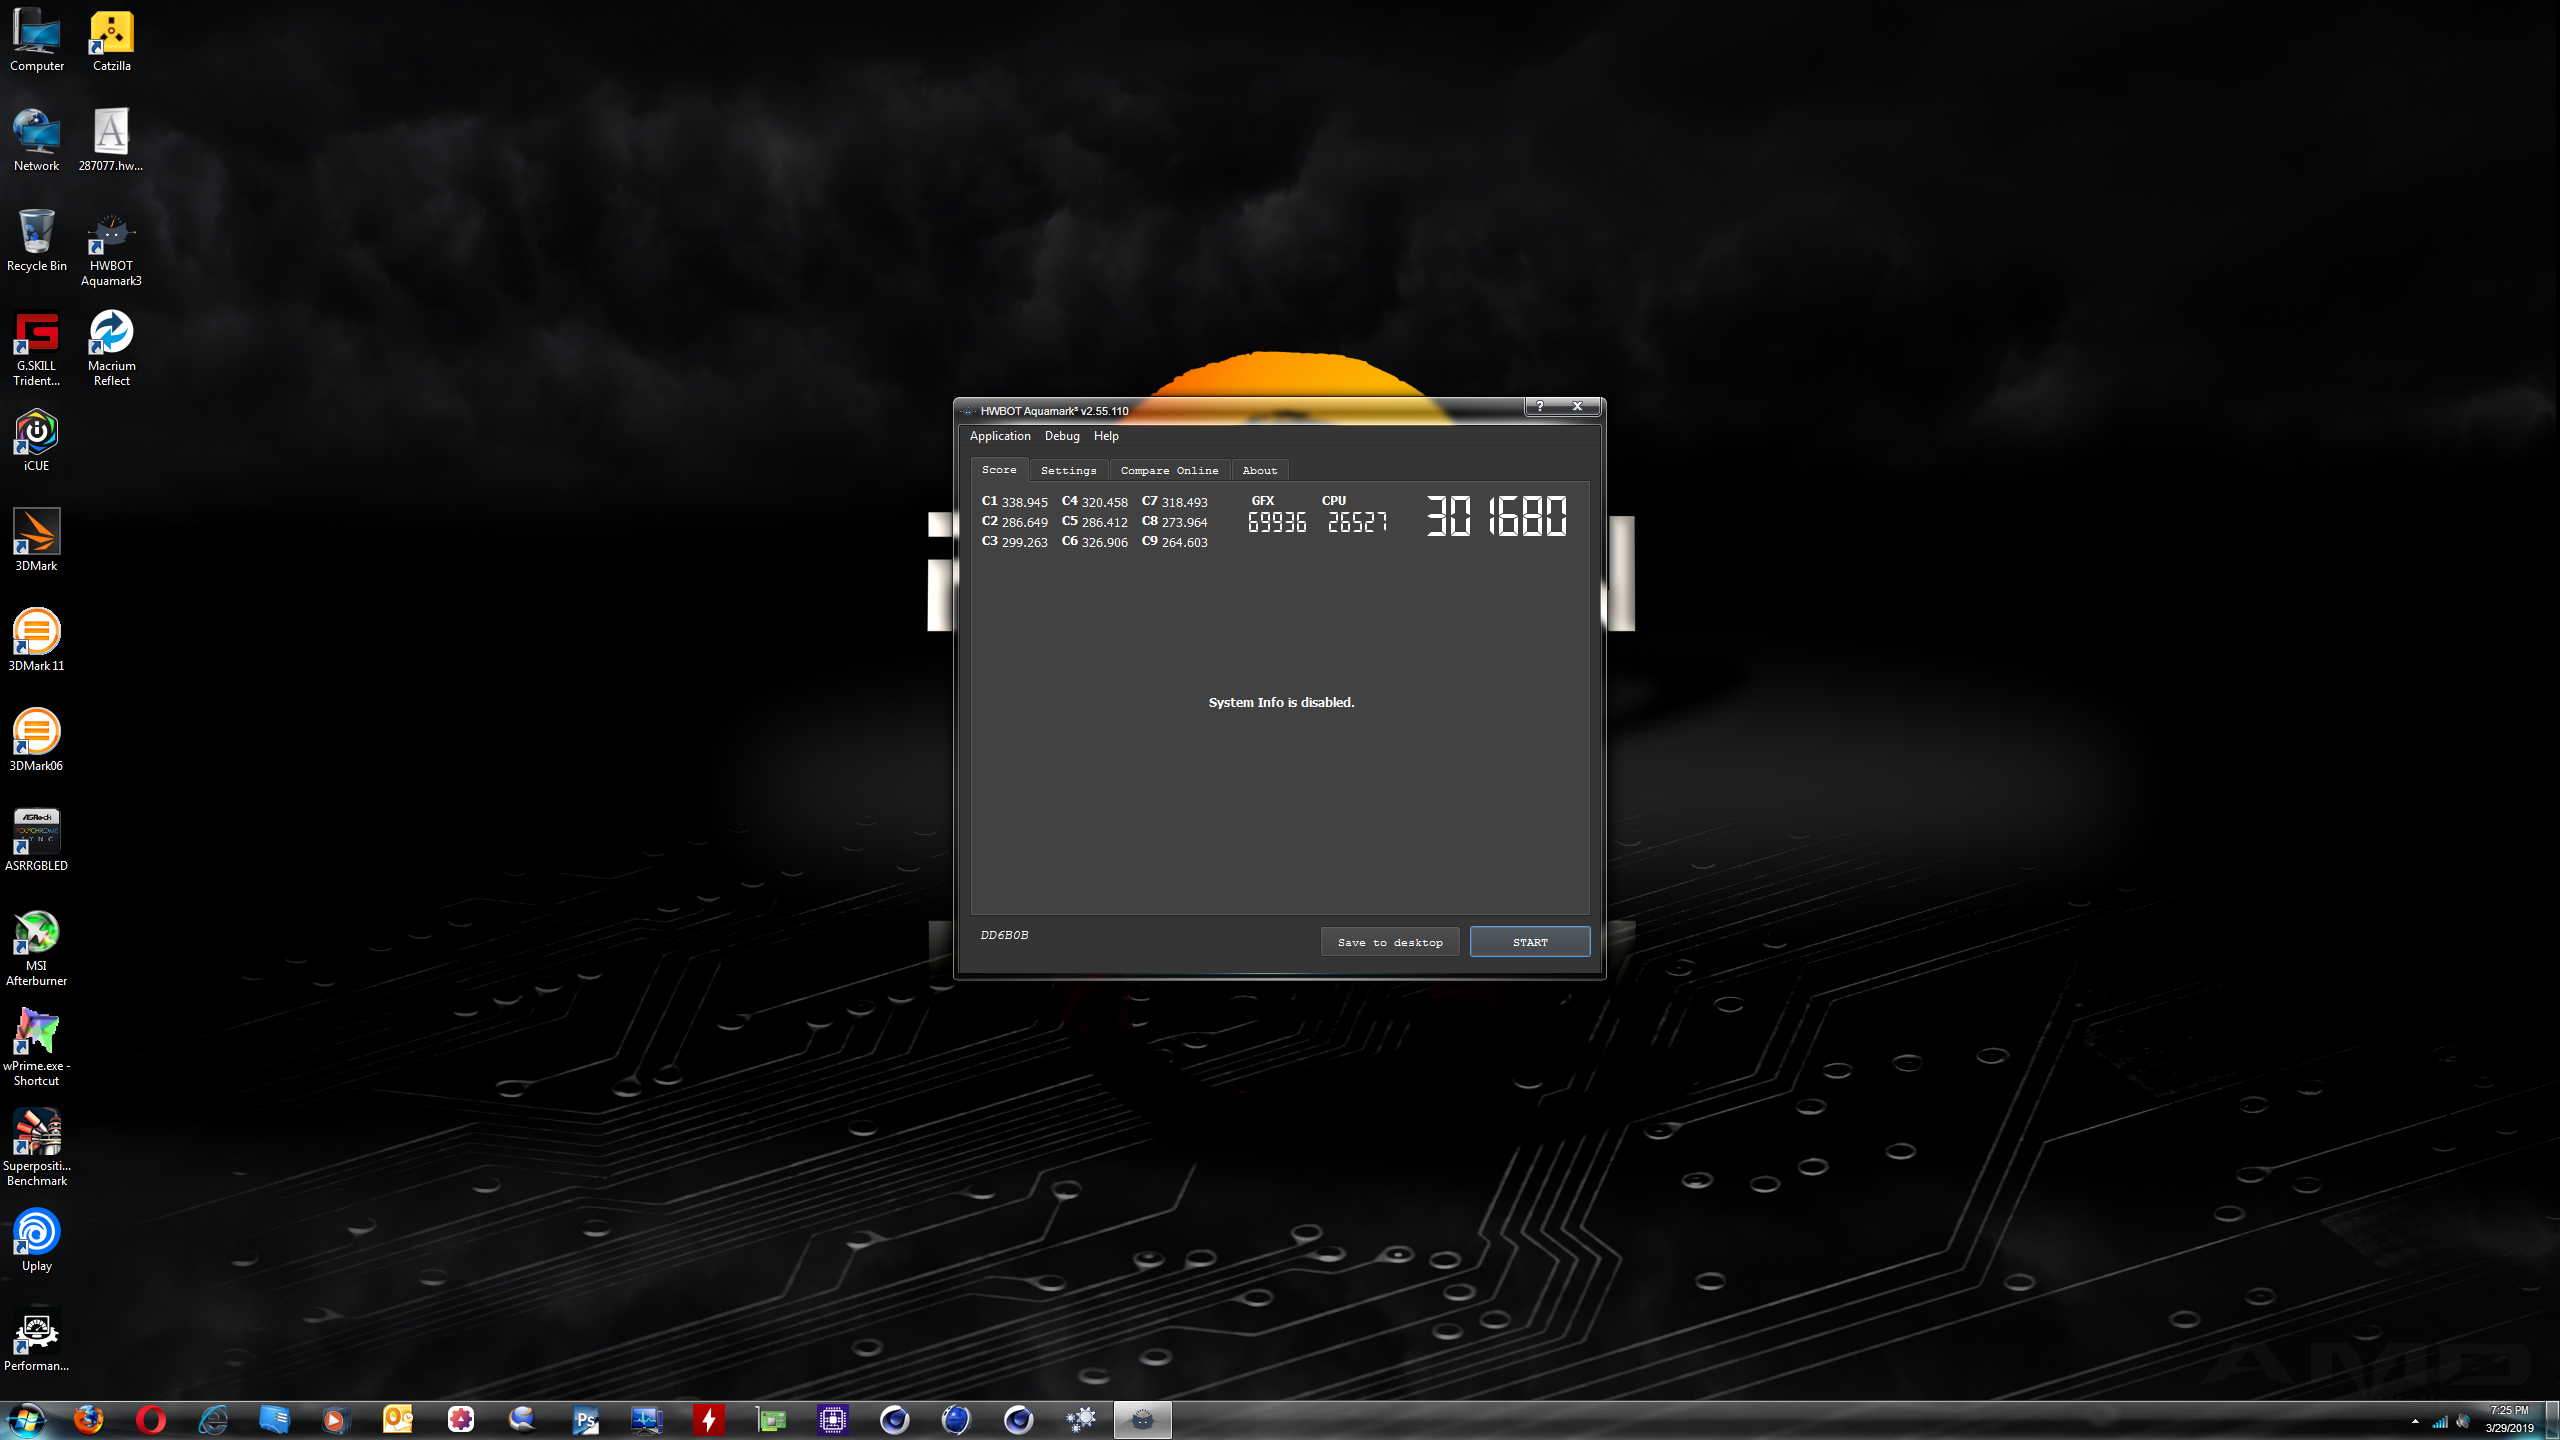Click the DD6B0B checksum code

point(1004,935)
